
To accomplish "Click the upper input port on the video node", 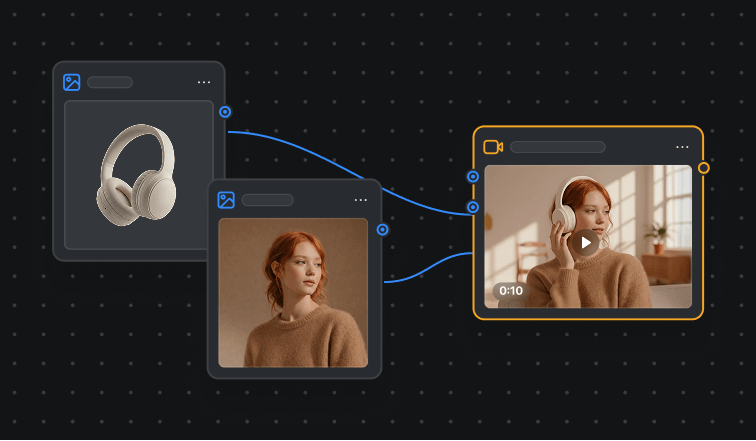I will 473,176.
